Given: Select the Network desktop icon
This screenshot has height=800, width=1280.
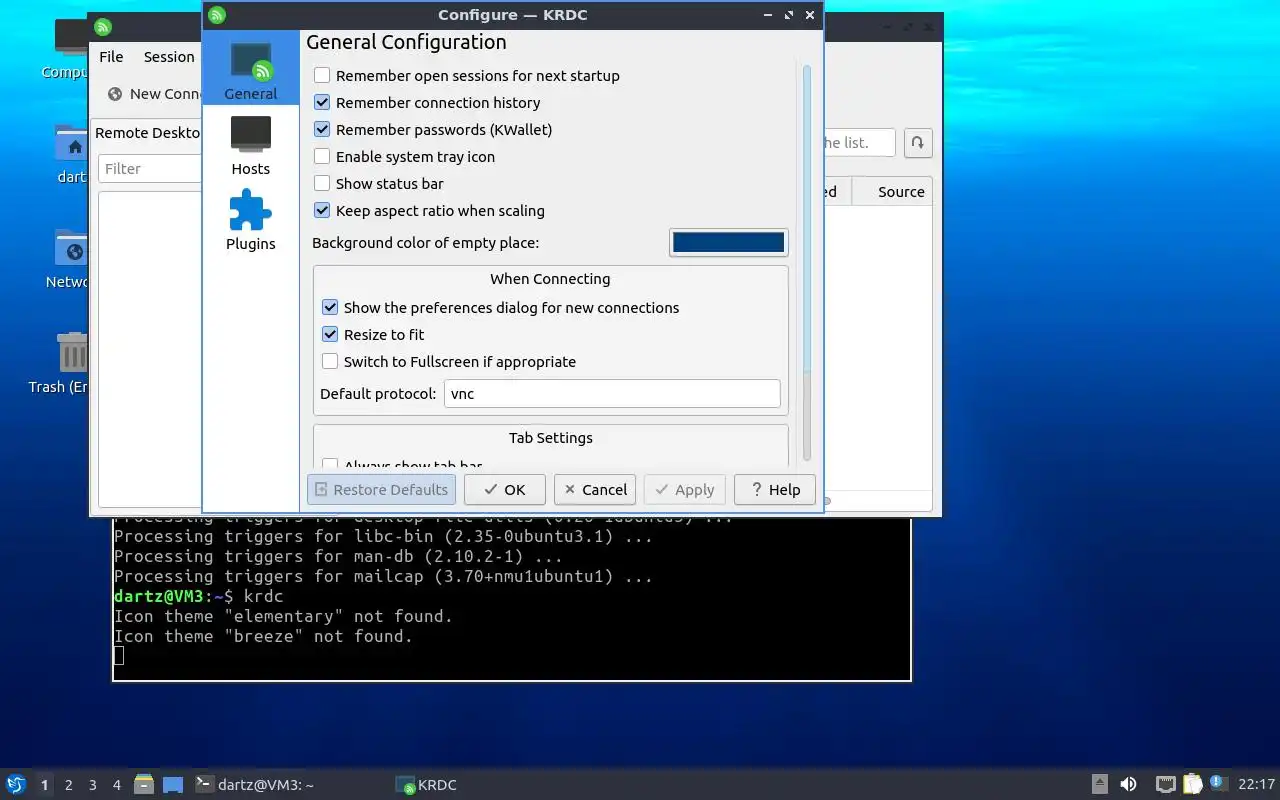Looking at the screenshot, I should [68, 259].
